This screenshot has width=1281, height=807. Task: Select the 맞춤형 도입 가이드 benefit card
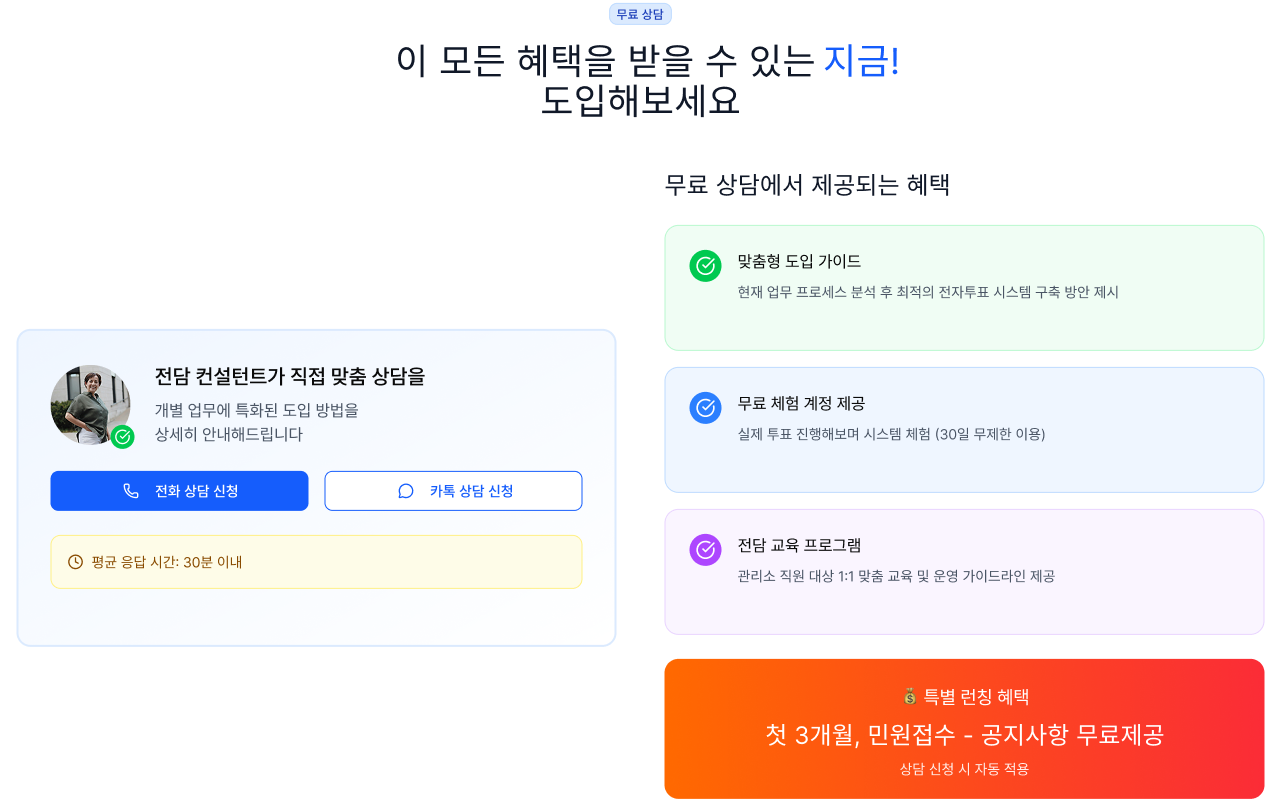(x=964, y=288)
